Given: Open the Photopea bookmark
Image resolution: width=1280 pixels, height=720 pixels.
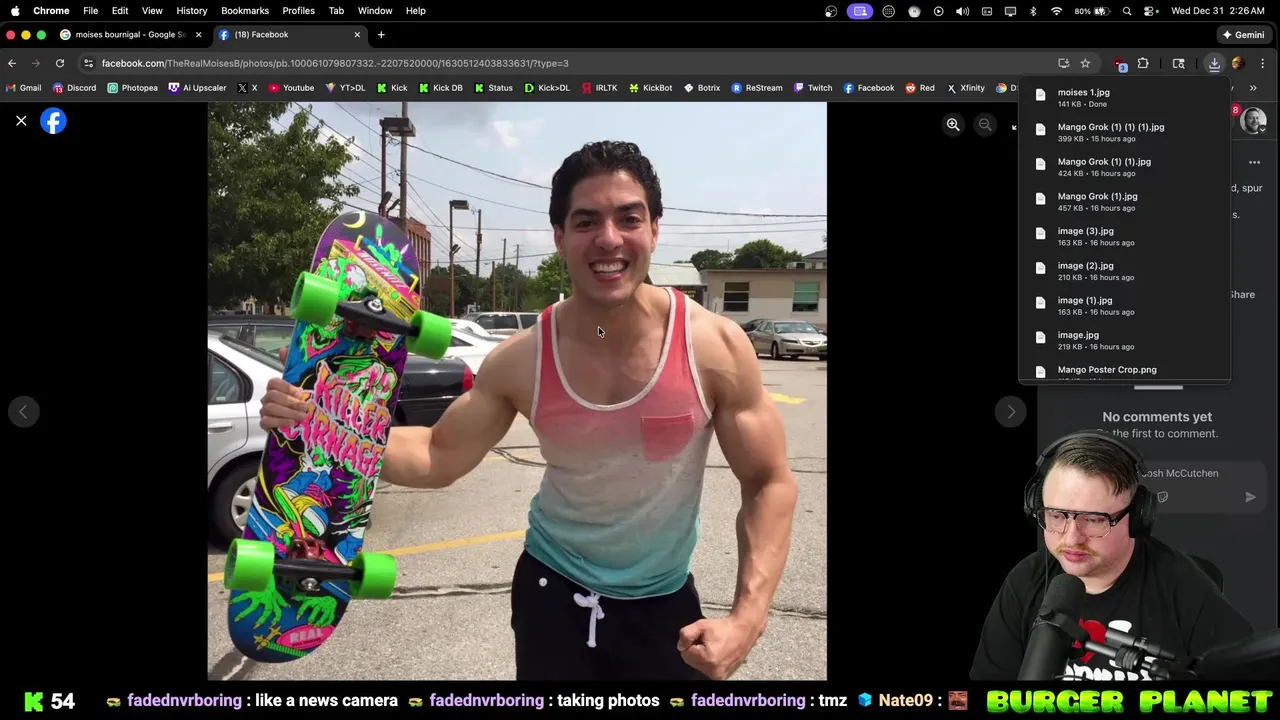Looking at the screenshot, I should 132,88.
